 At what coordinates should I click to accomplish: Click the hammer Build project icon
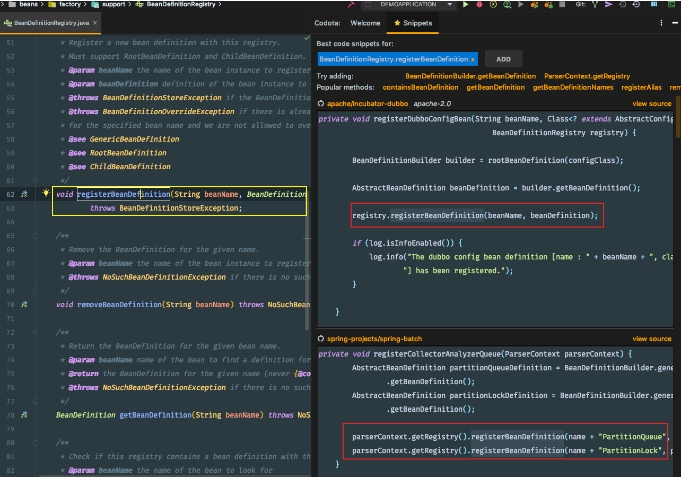click(350, 4)
